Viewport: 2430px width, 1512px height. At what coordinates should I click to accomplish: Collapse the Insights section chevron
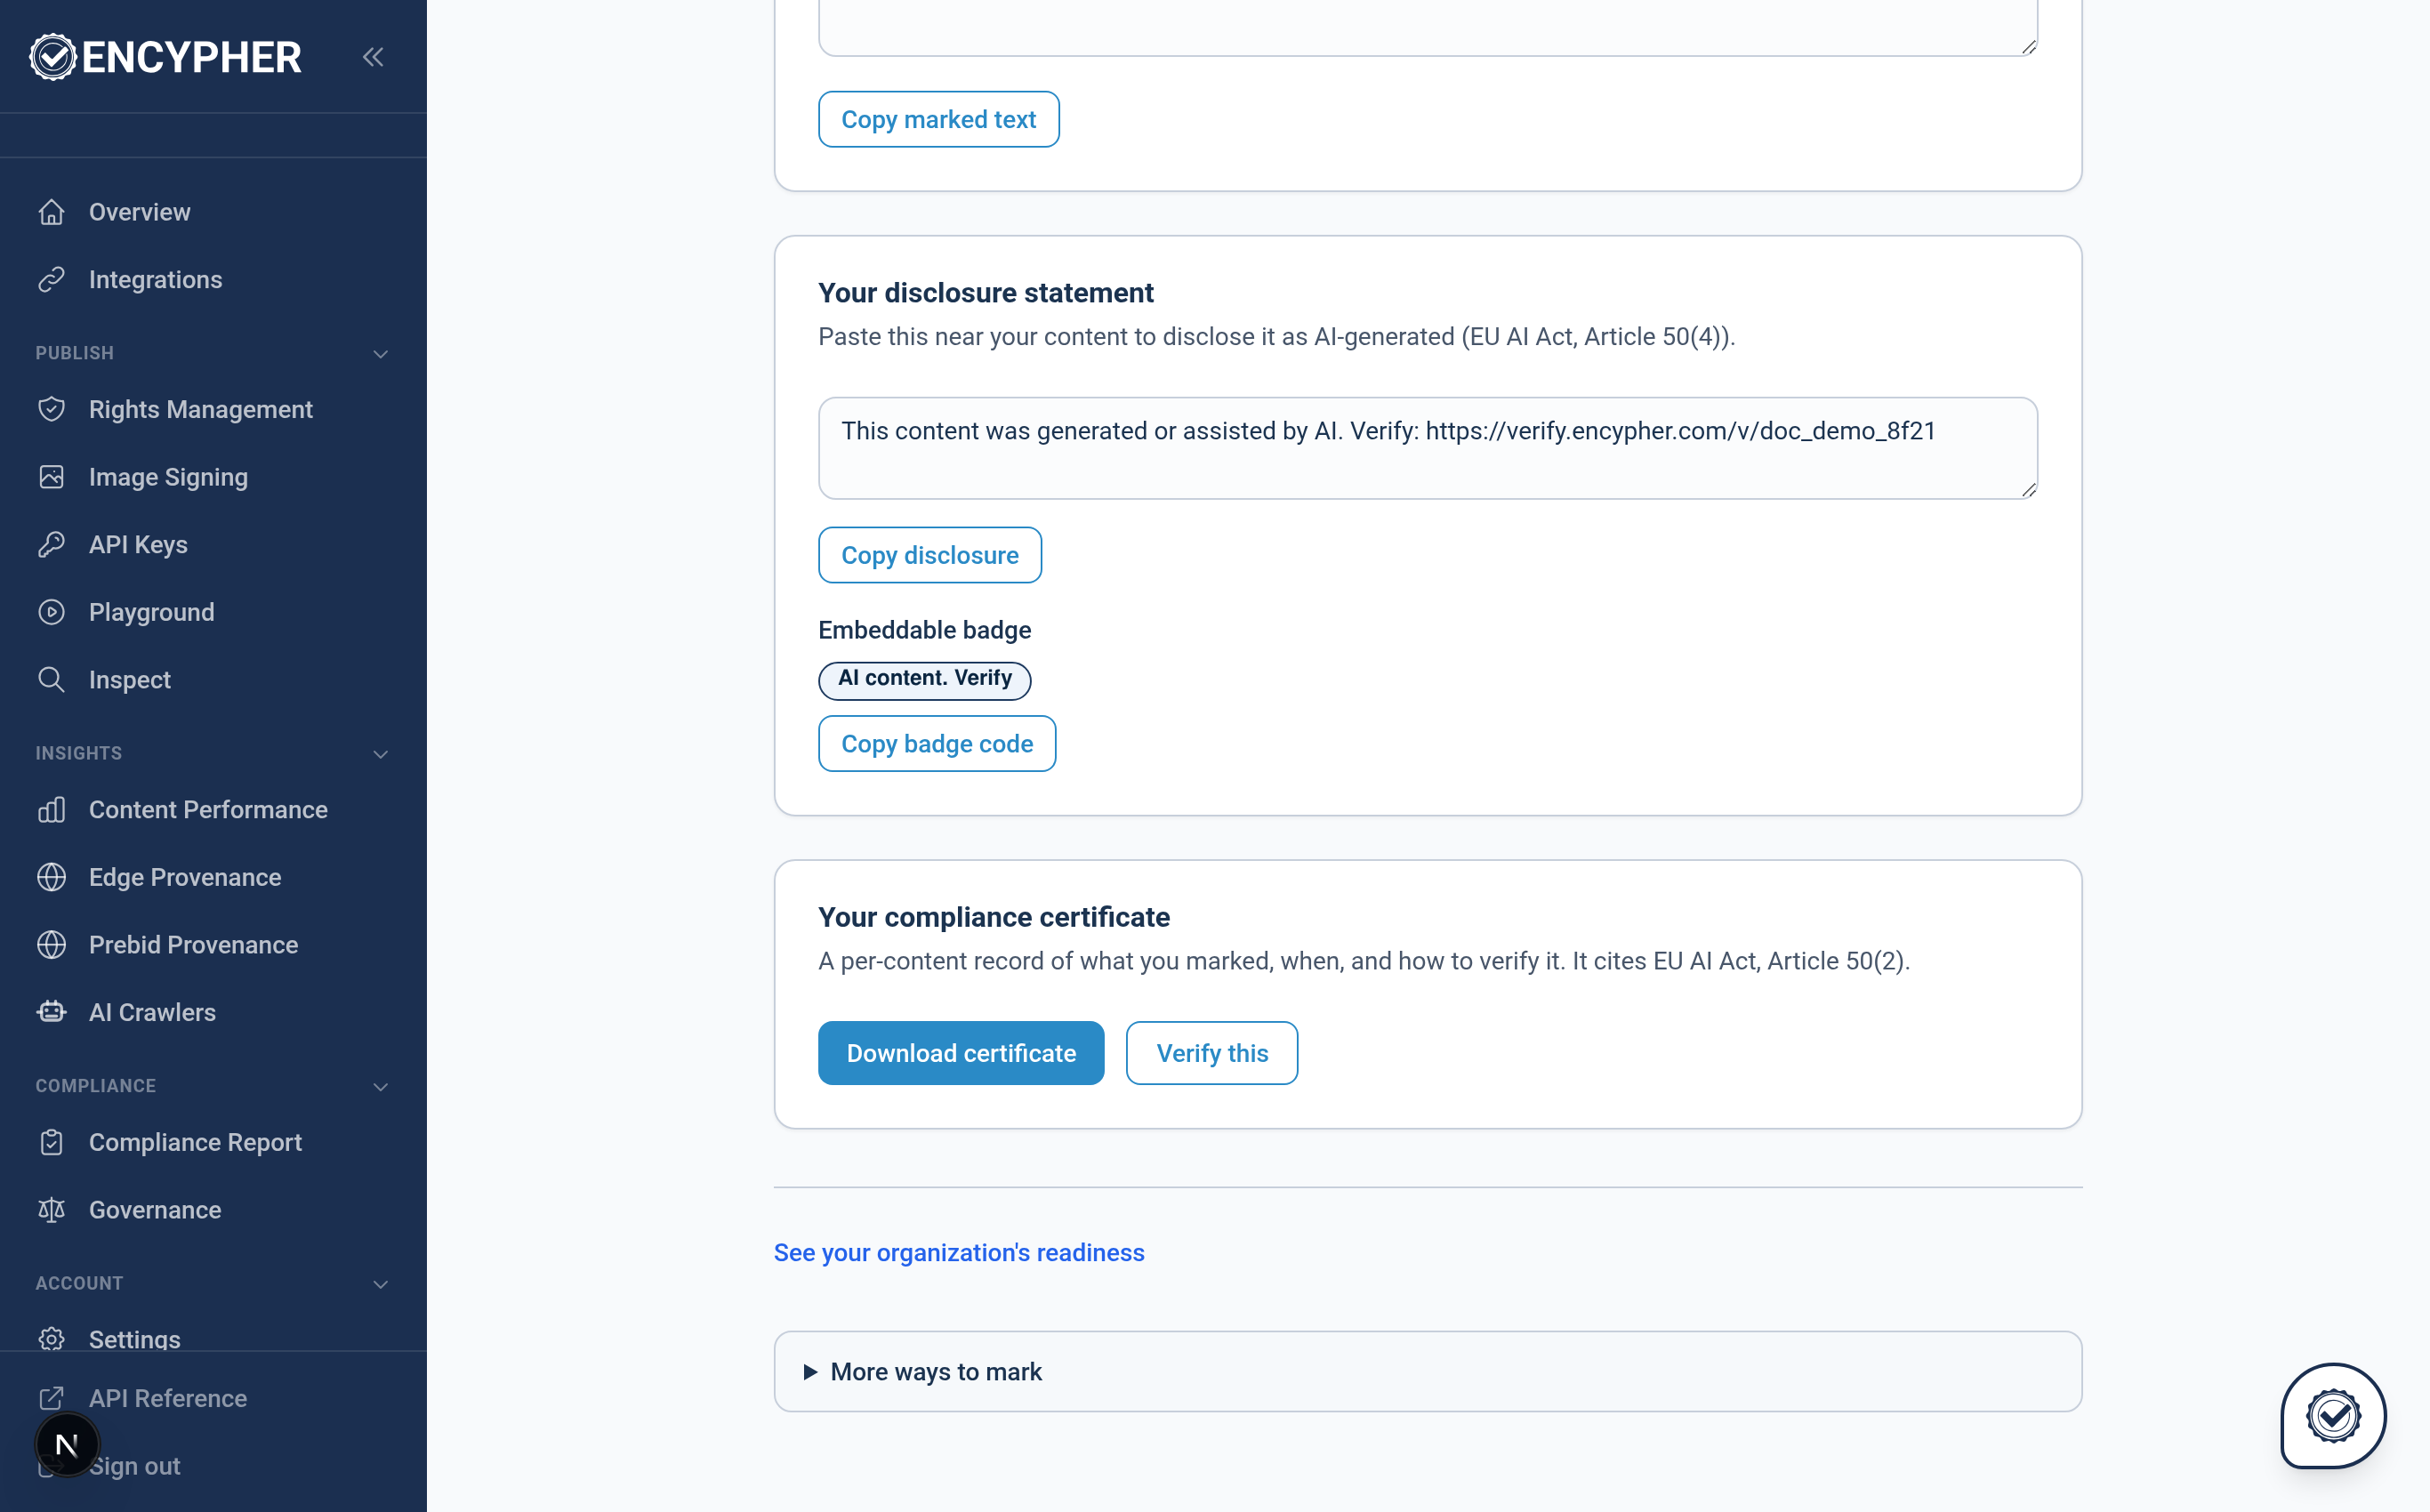(380, 754)
